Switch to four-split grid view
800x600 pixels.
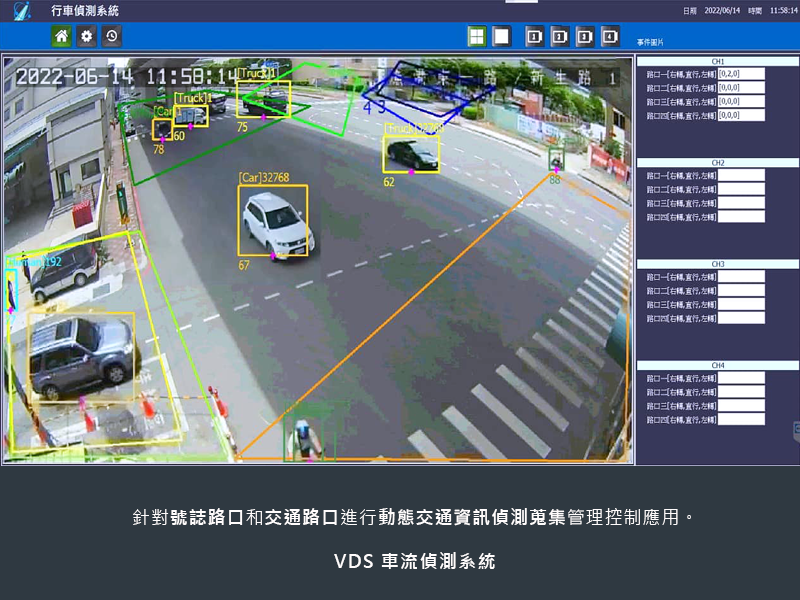[x=477, y=36]
